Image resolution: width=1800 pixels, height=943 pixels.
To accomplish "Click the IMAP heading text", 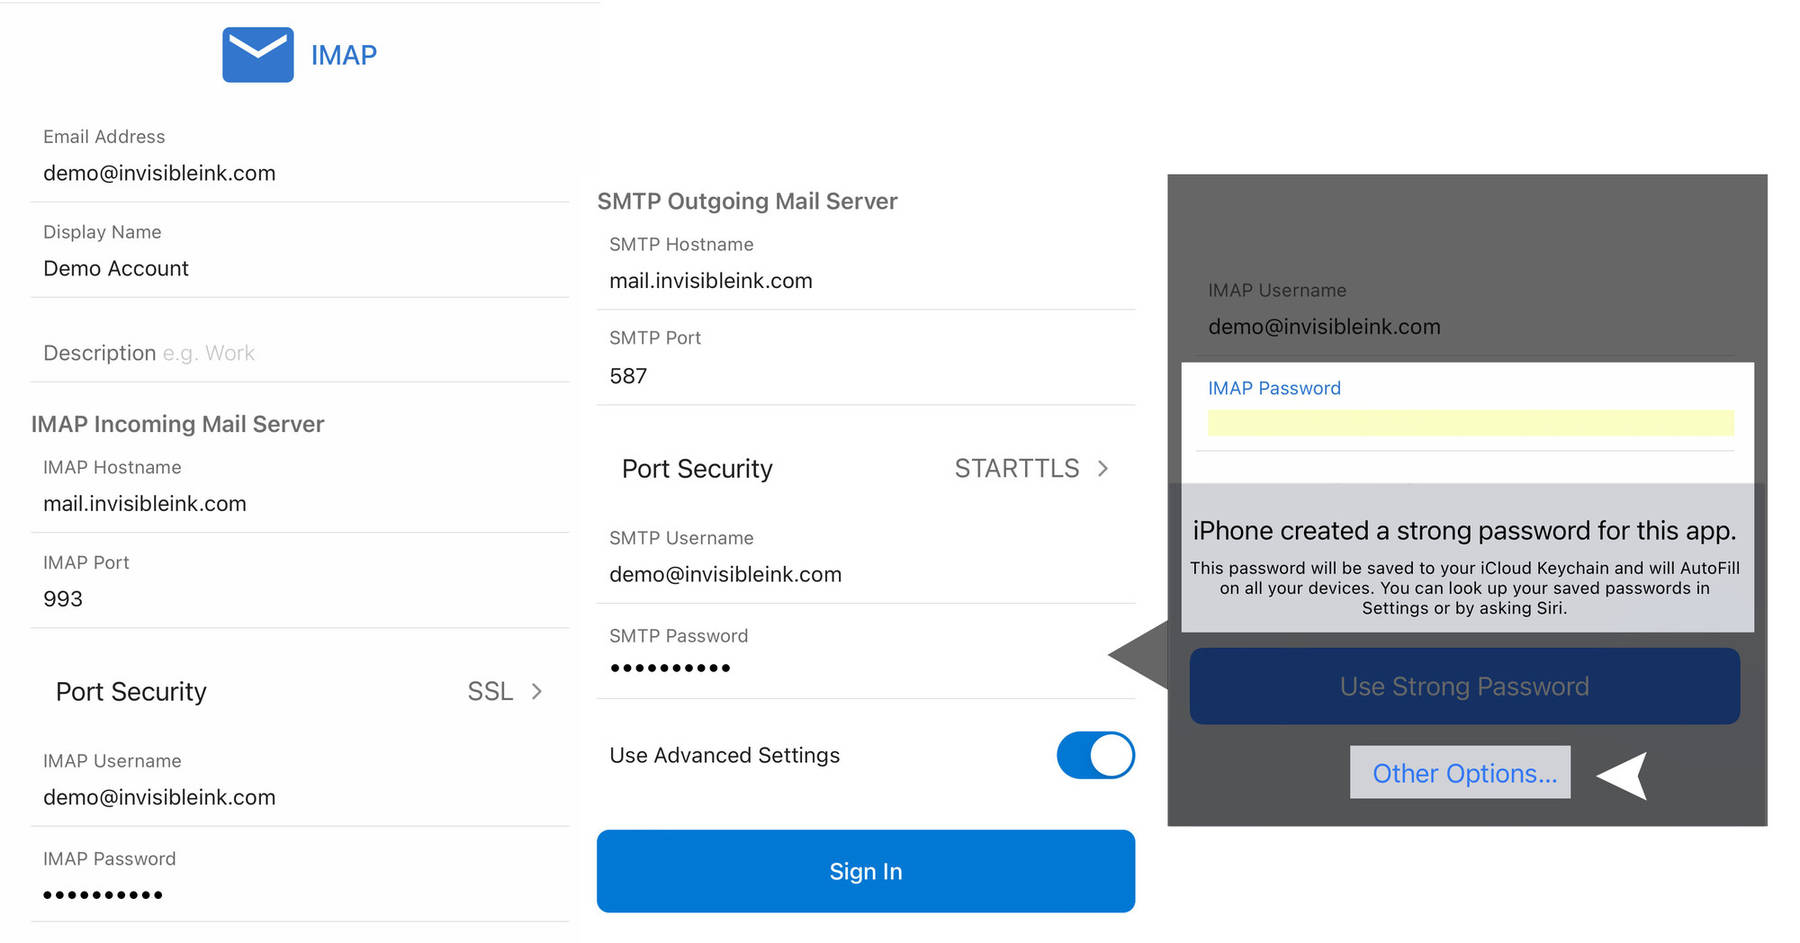I will pyautogui.click(x=344, y=55).
